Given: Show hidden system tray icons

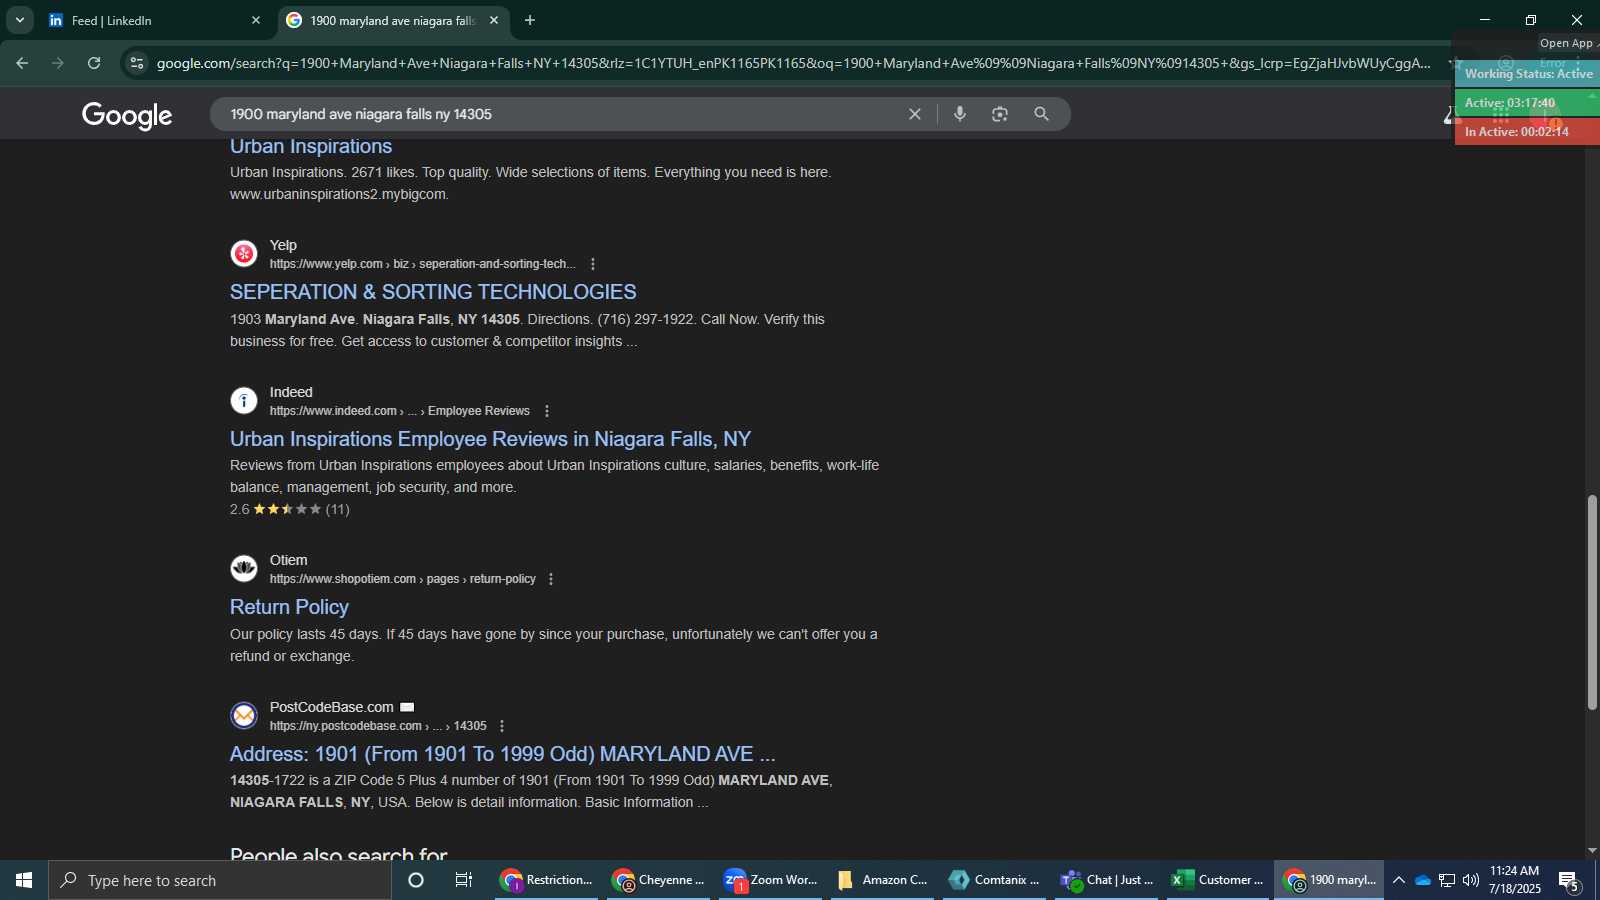Looking at the screenshot, I should click(1398, 880).
